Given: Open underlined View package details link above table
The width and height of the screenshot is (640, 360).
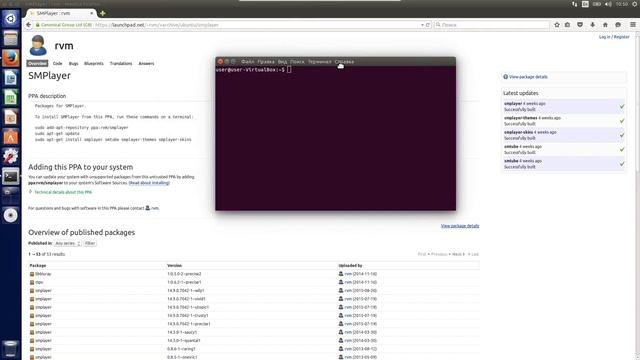Looking at the screenshot, I should [460, 226].
